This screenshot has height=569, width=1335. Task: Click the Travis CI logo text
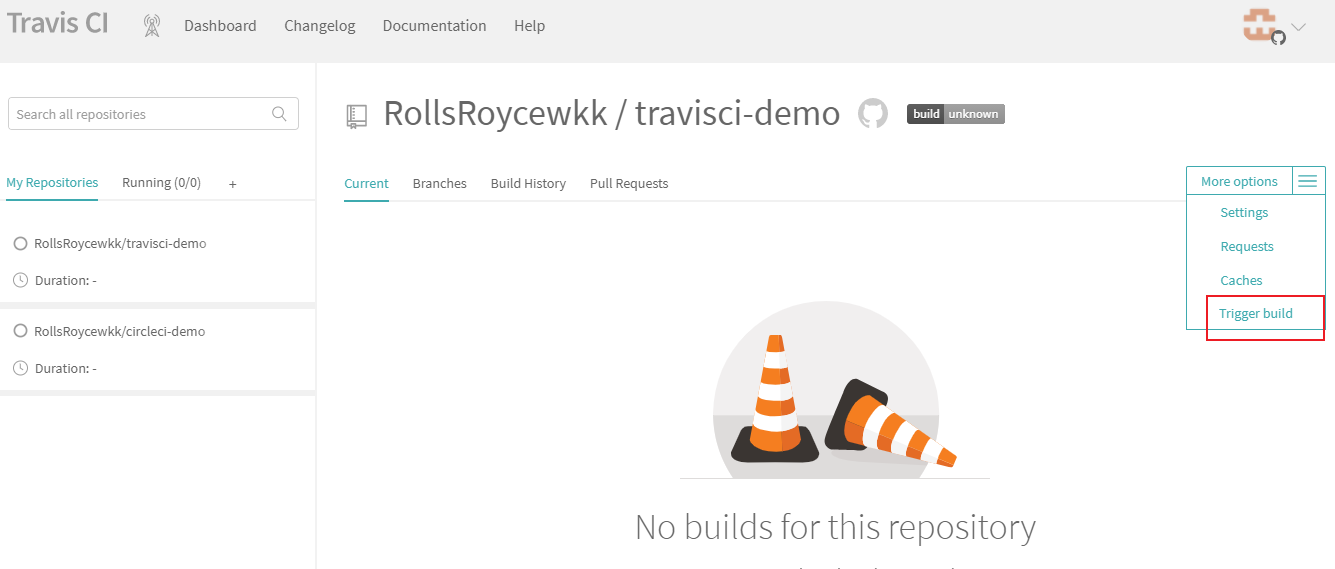click(58, 24)
